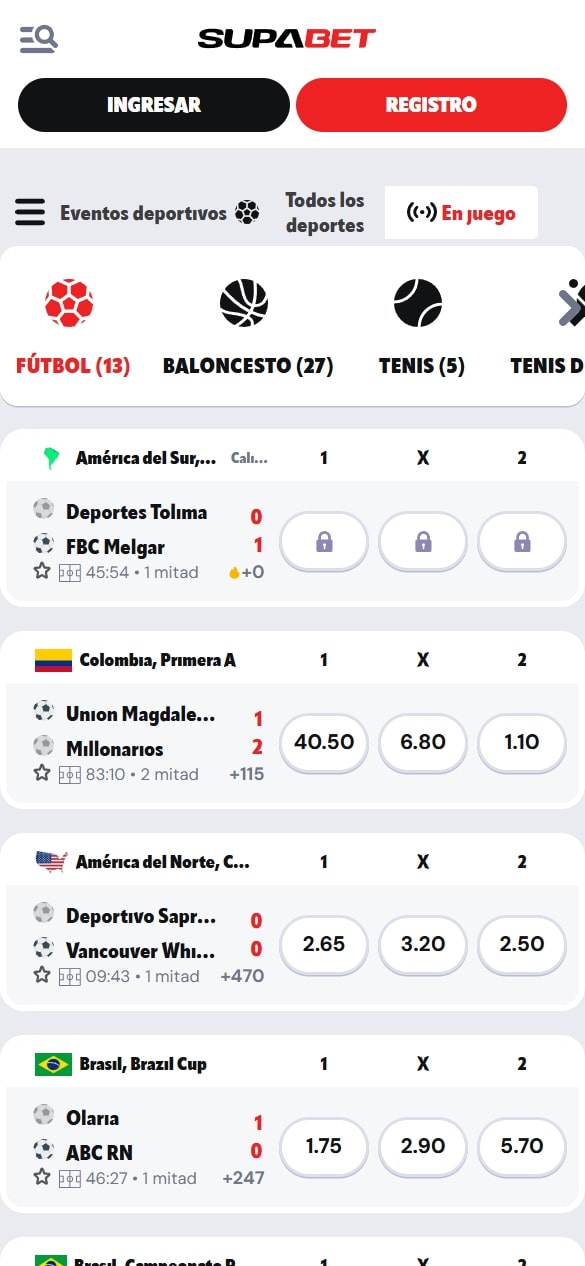
Task: Open pitch stats icon for Deportivo Saprissa match
Action: [x=70, y=976]
